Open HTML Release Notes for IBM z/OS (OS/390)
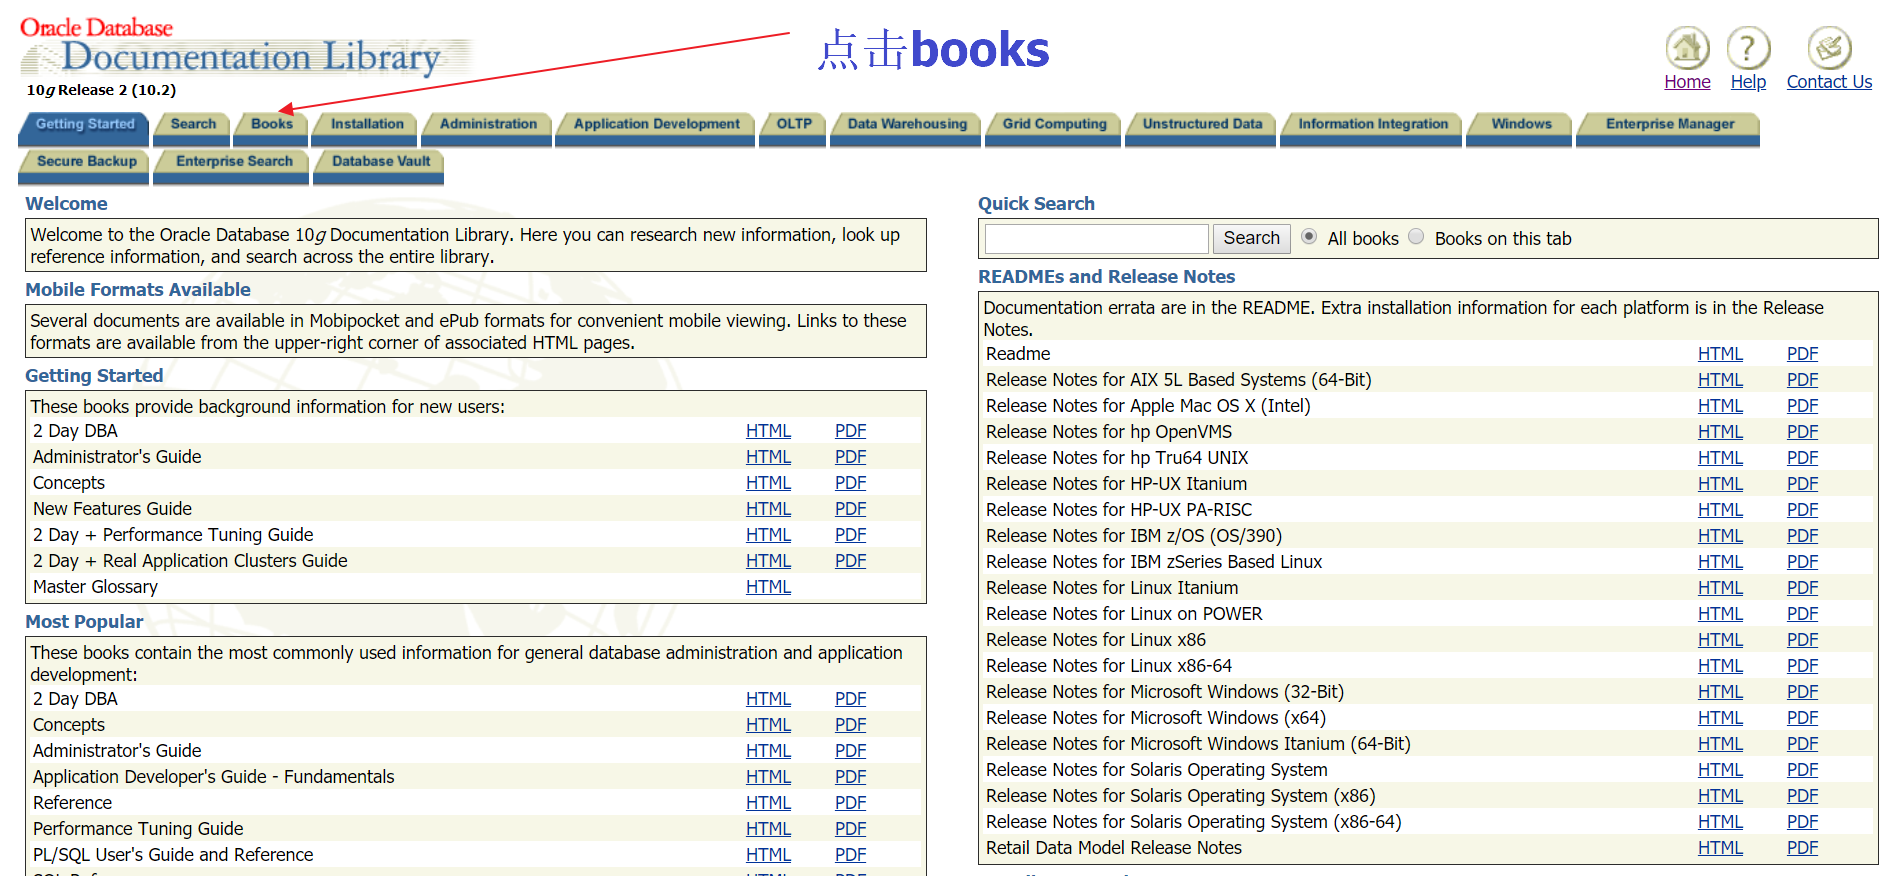Screen dimensions: 1894x876 pos(1720,536)
